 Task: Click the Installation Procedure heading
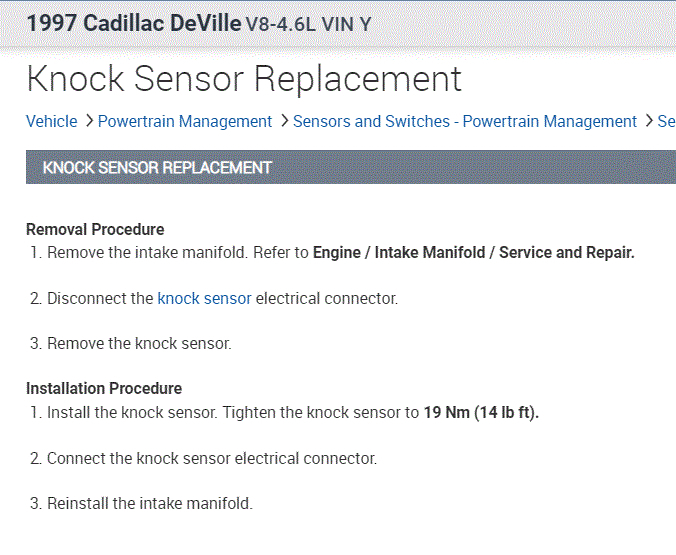[x=104, y=388]
